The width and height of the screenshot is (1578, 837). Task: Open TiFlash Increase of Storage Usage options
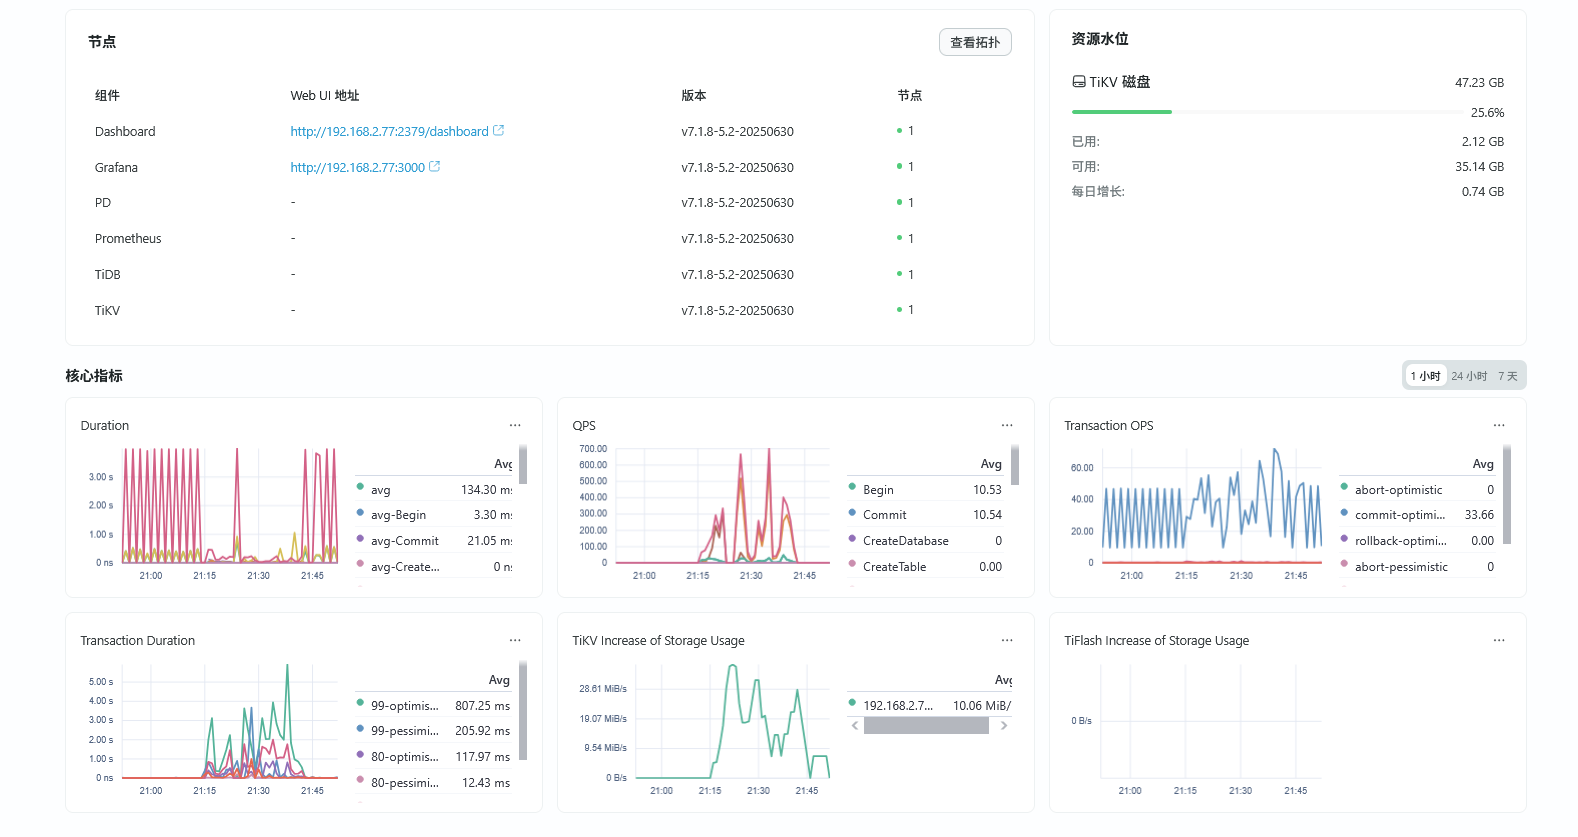1499,641
